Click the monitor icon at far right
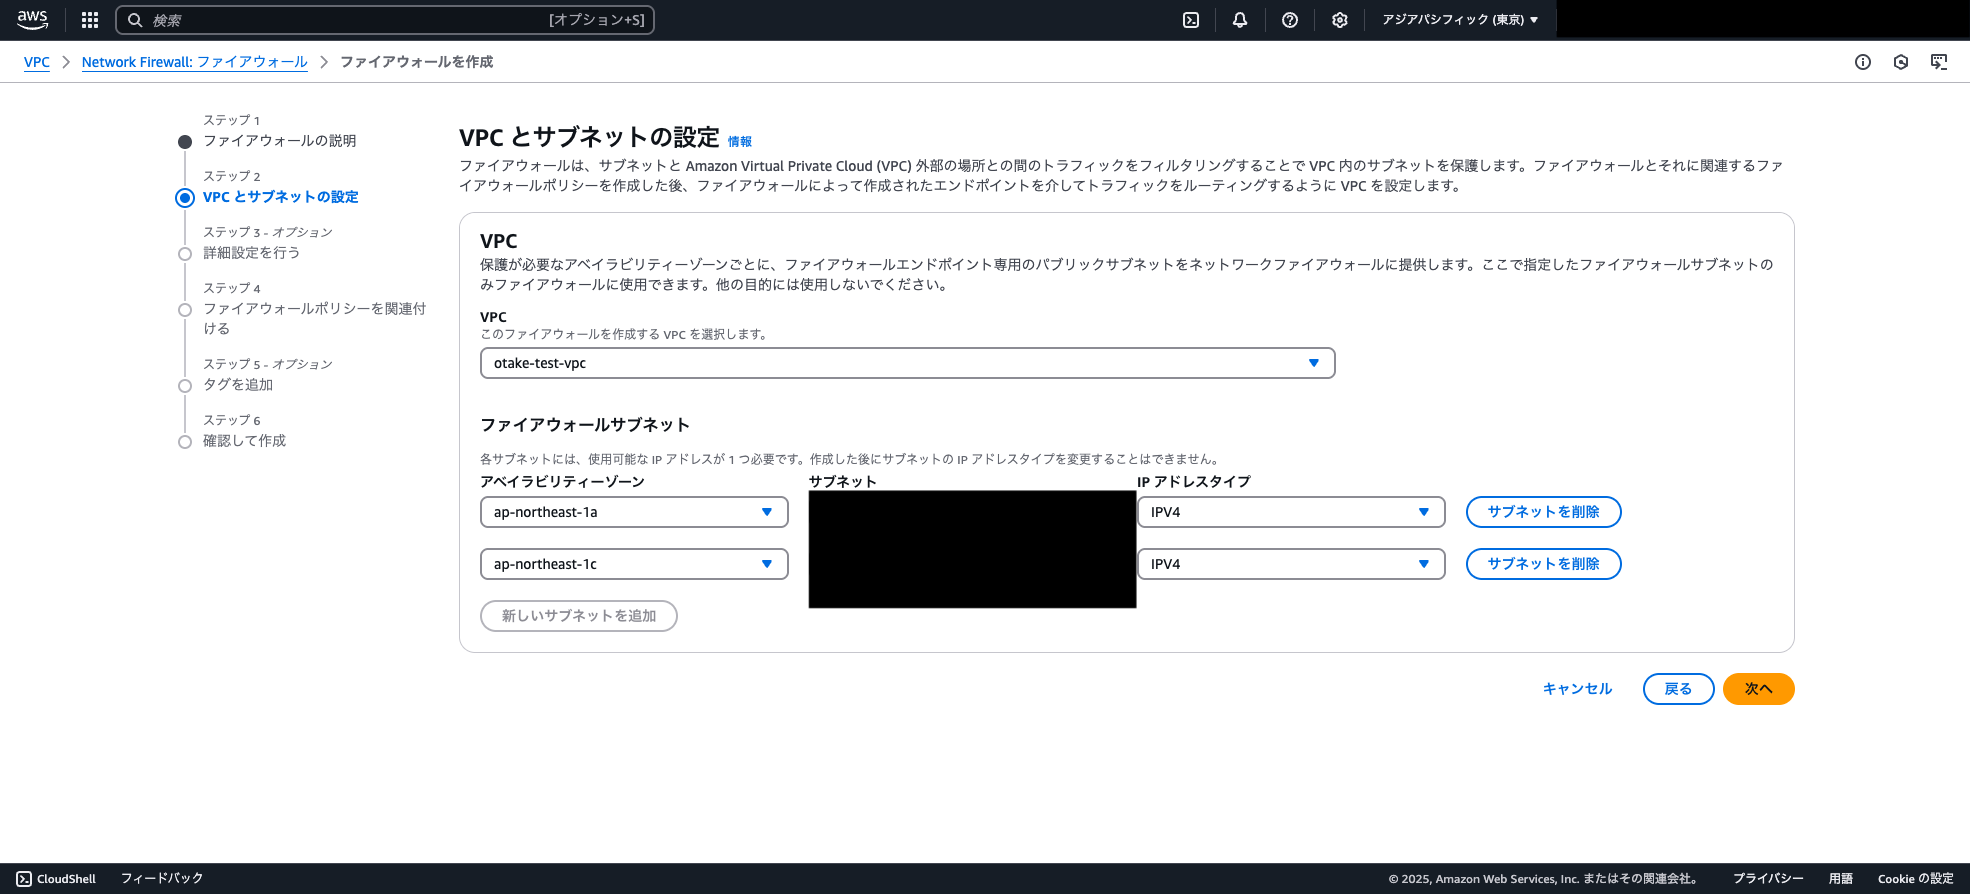This screenshot has height=894, width=1970. [x=1939, y=62]
